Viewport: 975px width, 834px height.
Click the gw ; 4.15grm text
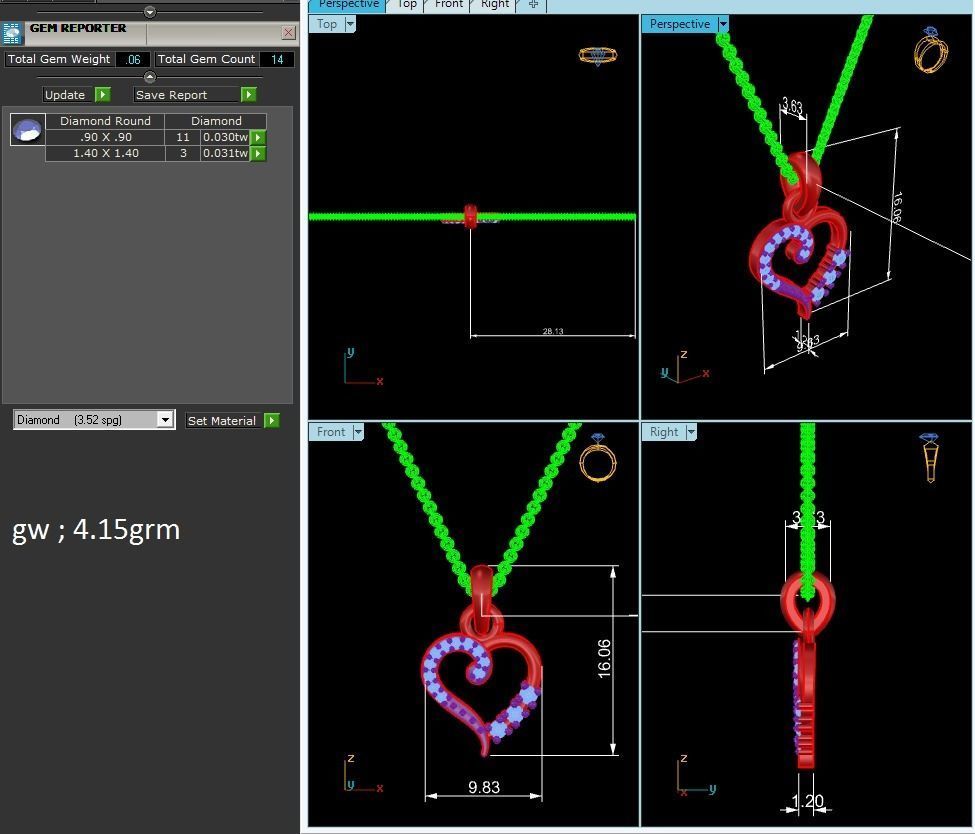pos(96,530)
